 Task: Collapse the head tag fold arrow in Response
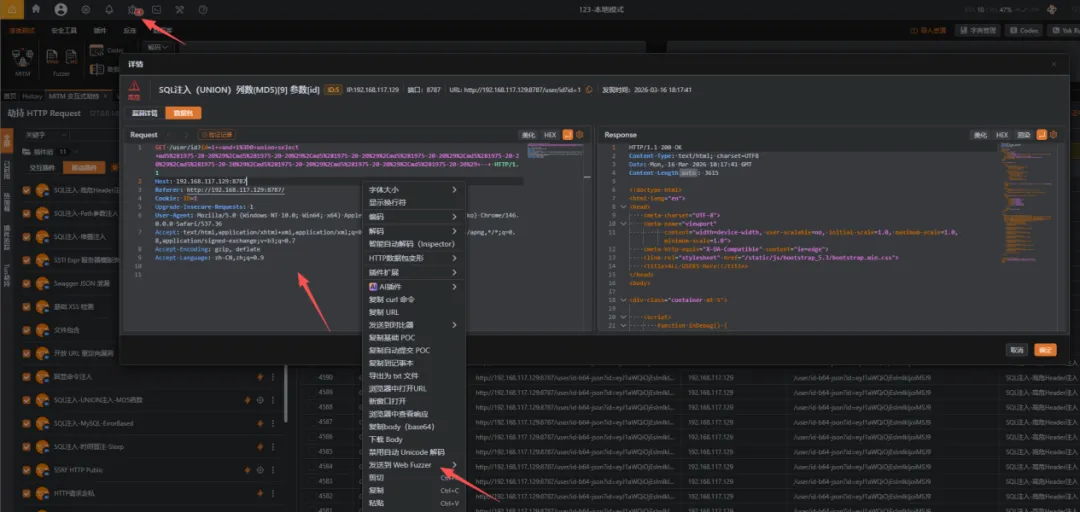[x=623, y=207]
